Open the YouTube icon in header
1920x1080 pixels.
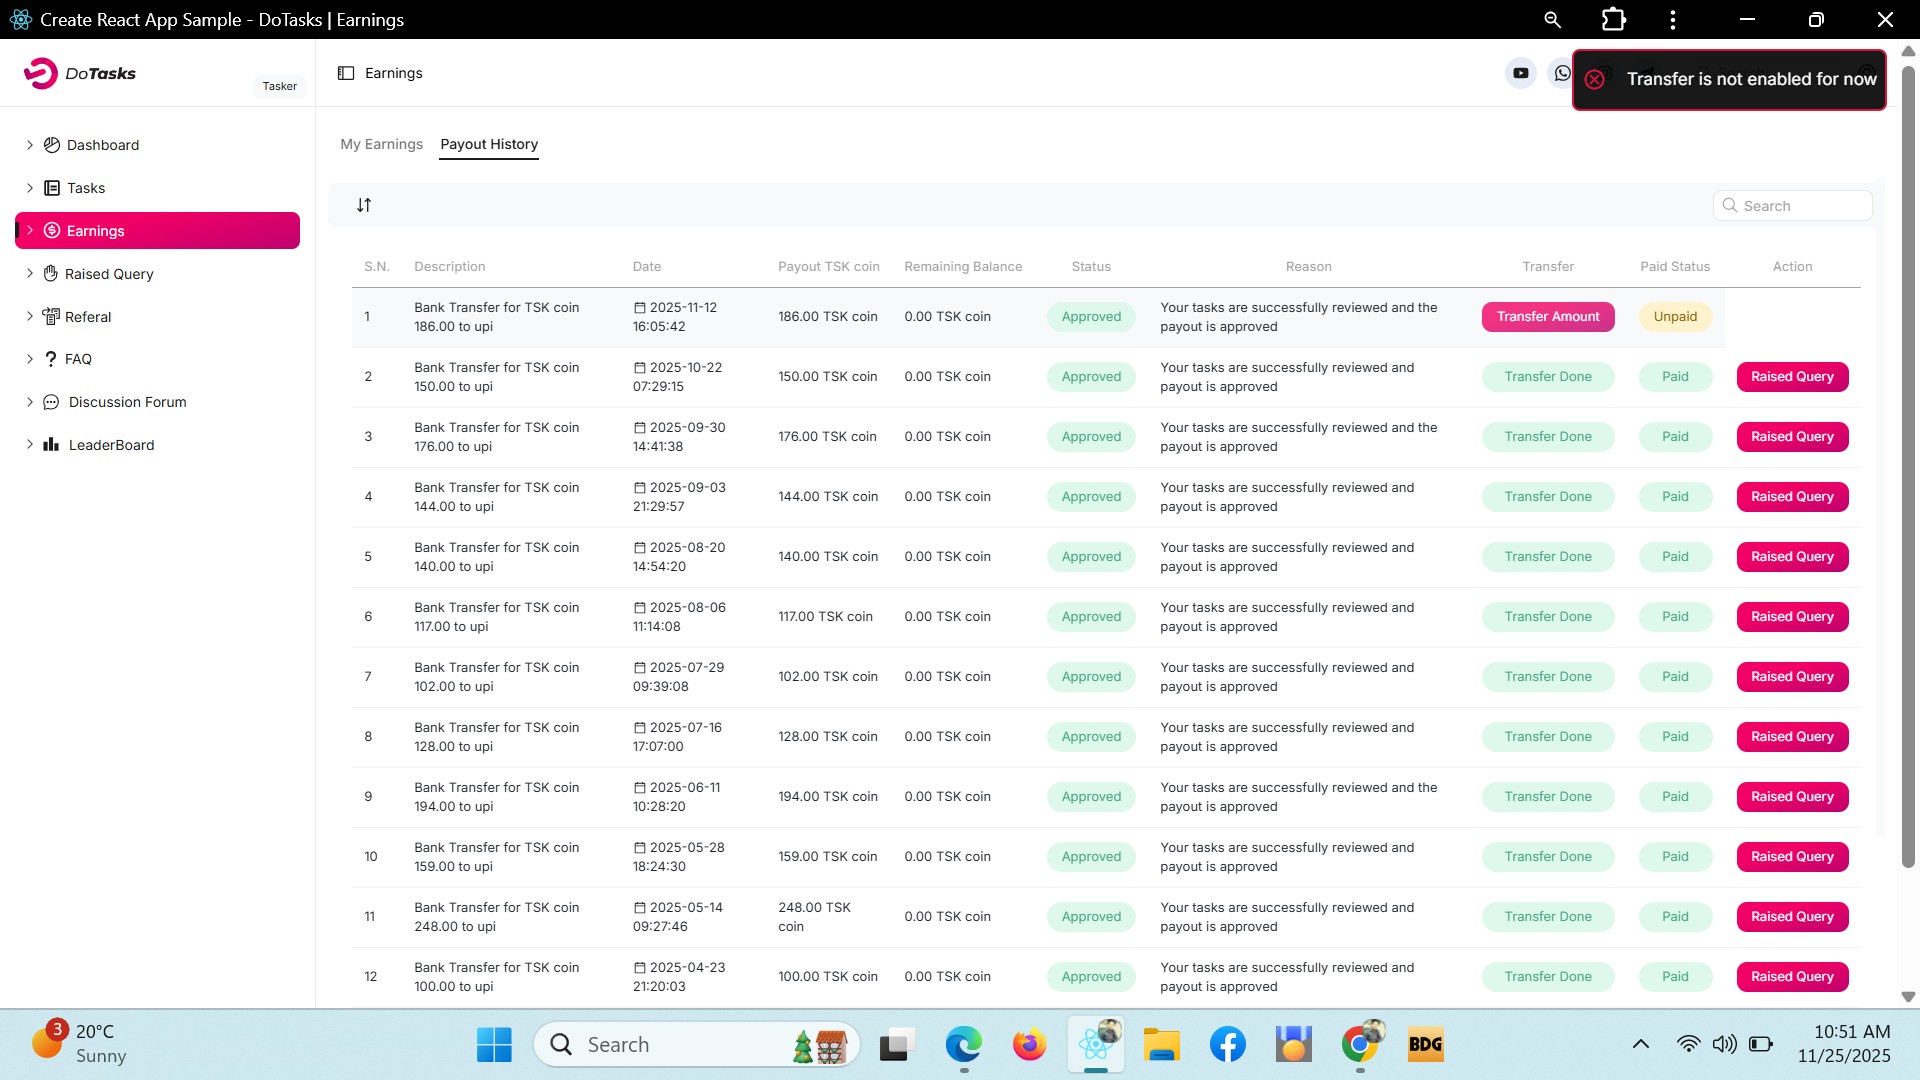(1520, 73)
